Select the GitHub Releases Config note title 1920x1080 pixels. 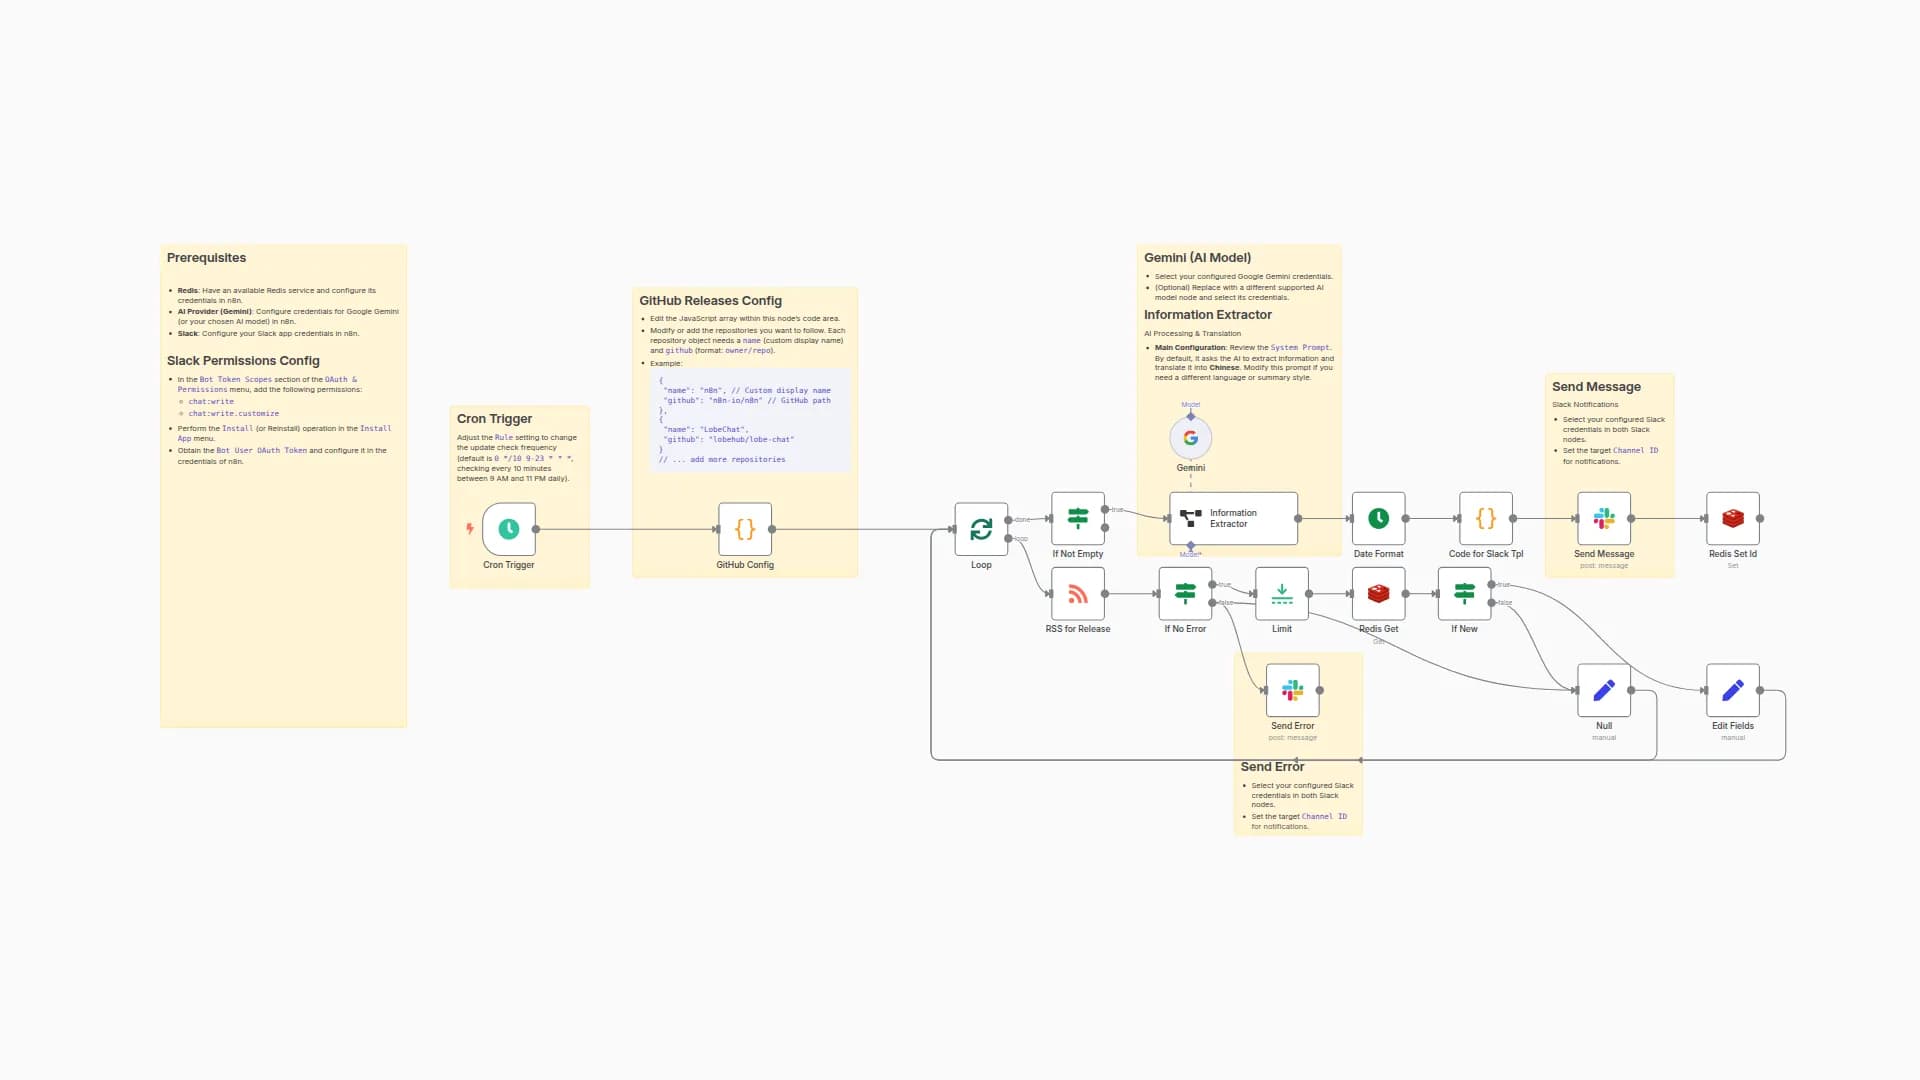[x=711, y=301]
